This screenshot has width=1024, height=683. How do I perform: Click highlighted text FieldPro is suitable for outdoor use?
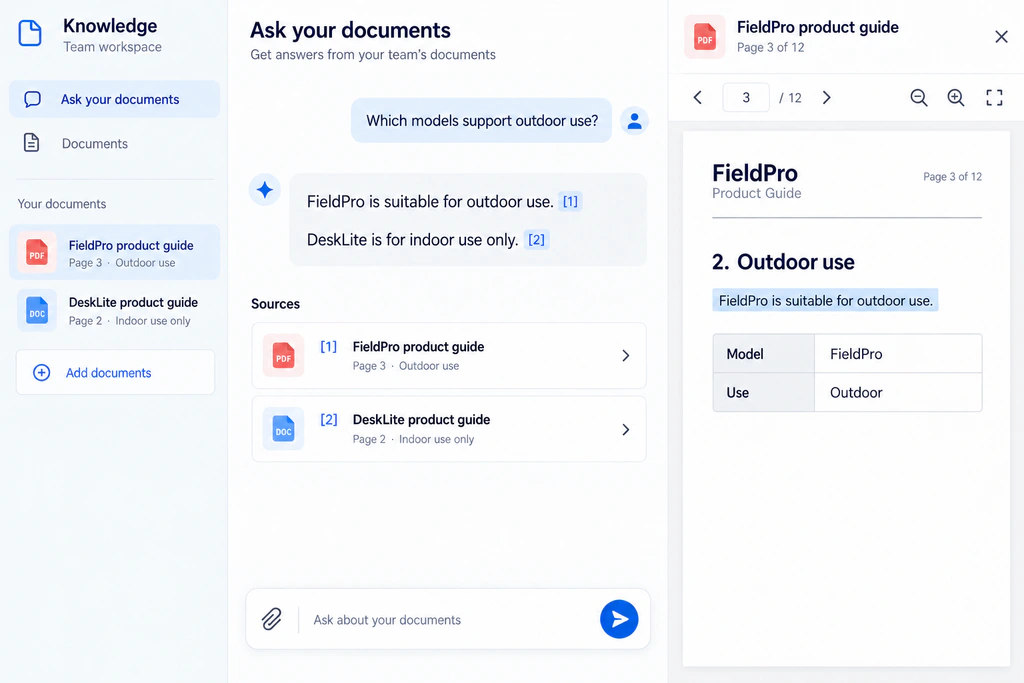pos(825,300)
